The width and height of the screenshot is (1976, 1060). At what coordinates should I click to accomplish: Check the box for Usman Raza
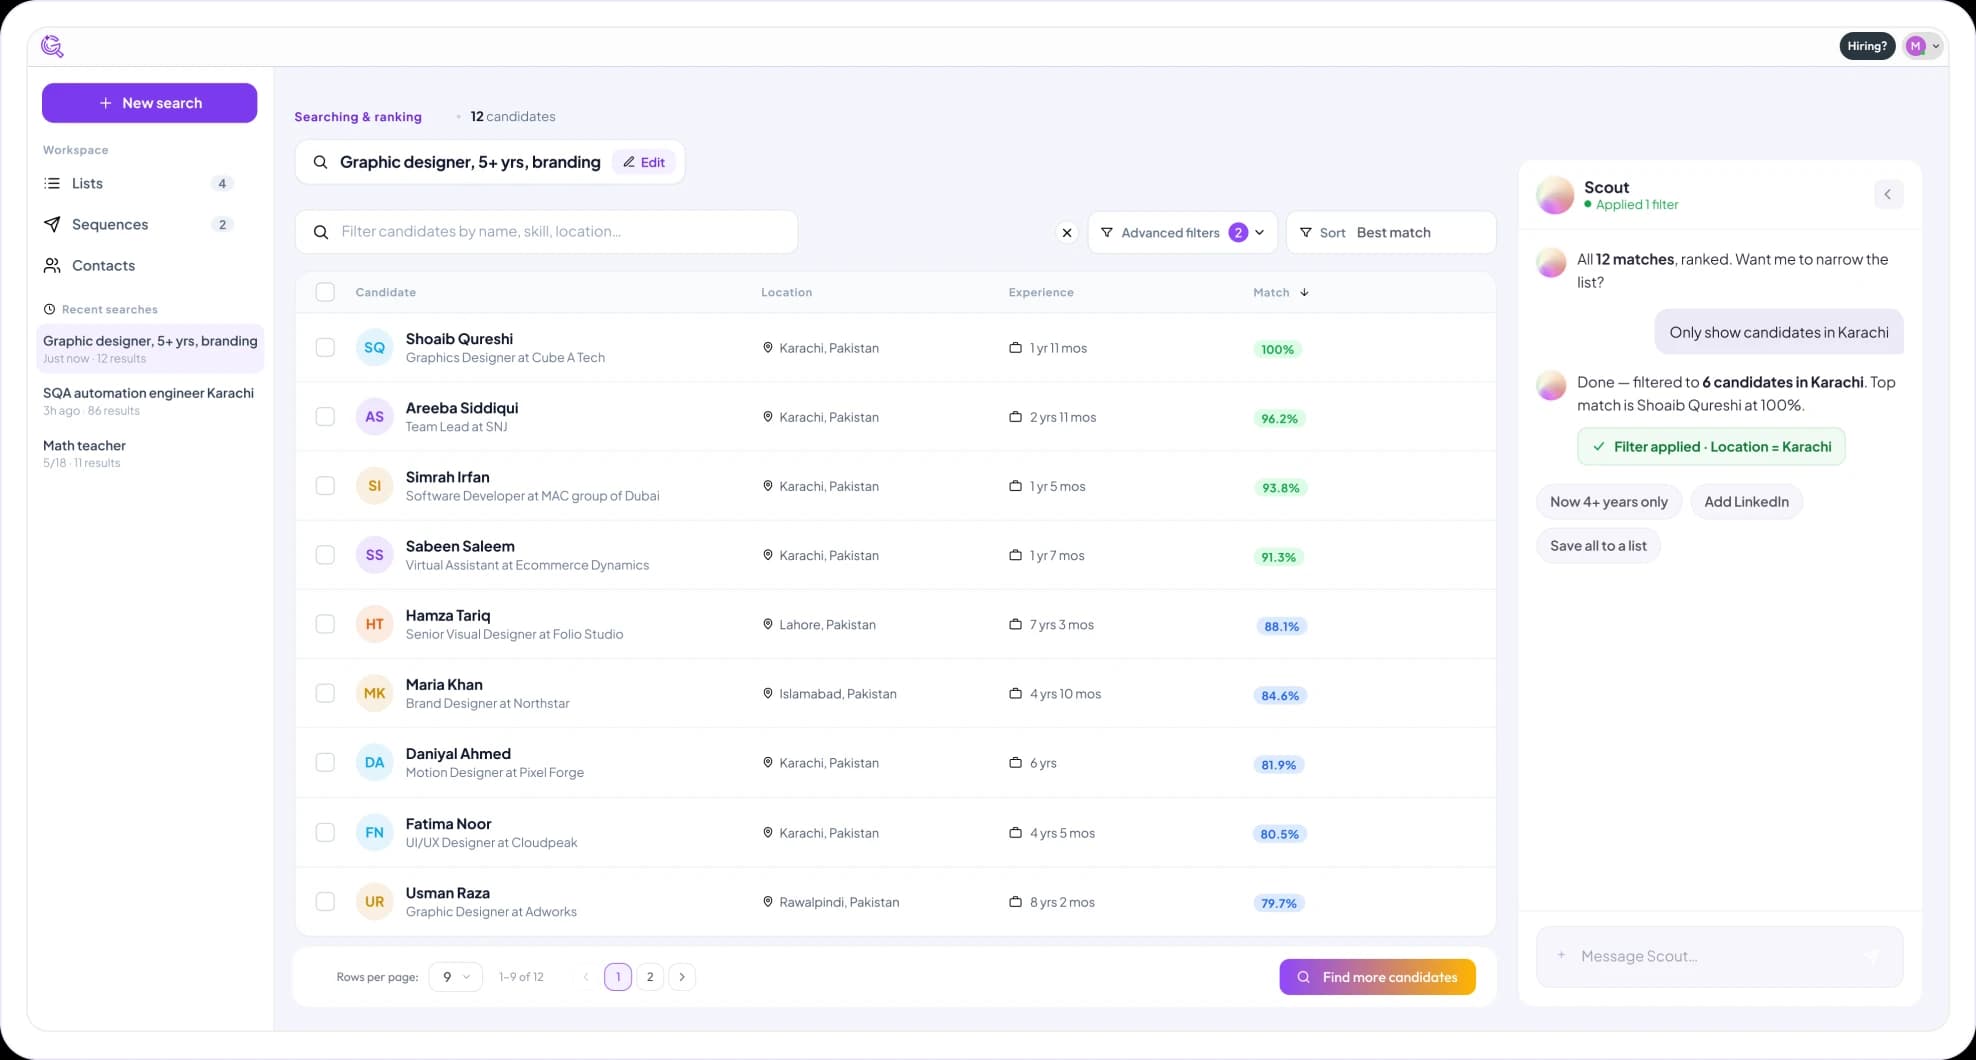pyautogui.click(x=325, y=901)
